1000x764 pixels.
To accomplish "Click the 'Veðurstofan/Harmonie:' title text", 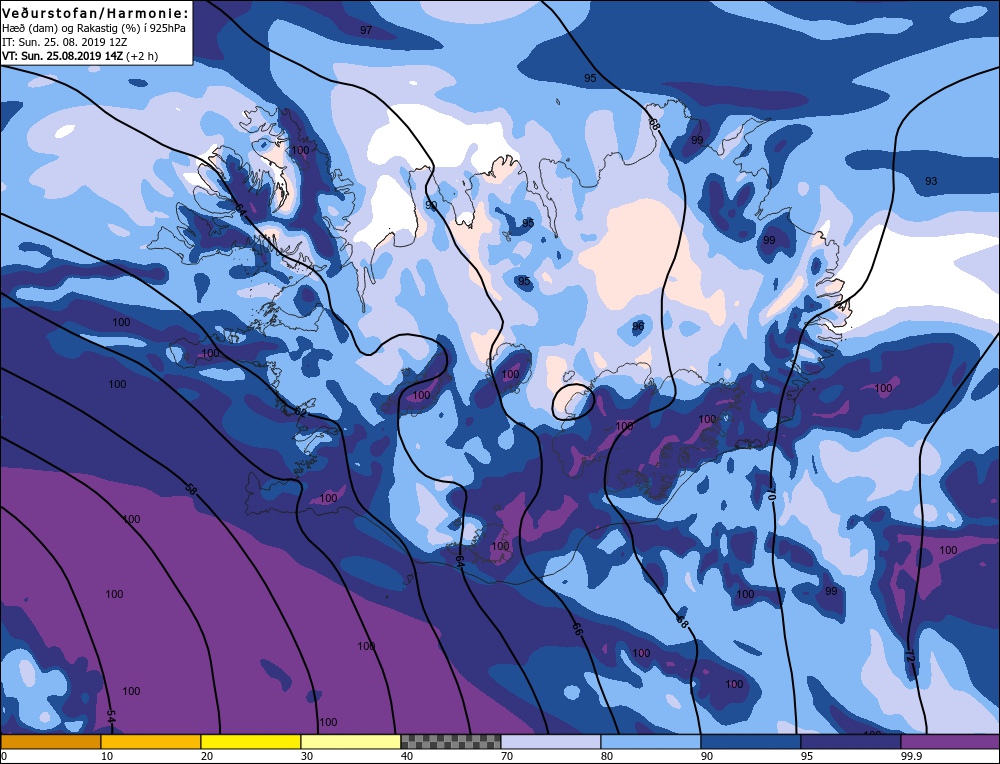I will point(96,13).
